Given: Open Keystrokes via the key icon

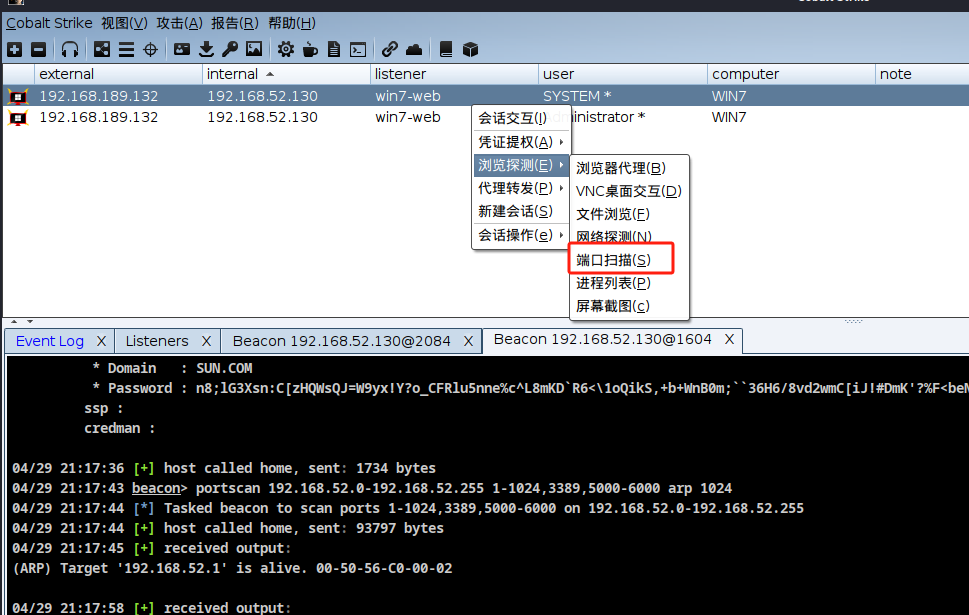Looking at the screenshot, I should coord(230,49).
